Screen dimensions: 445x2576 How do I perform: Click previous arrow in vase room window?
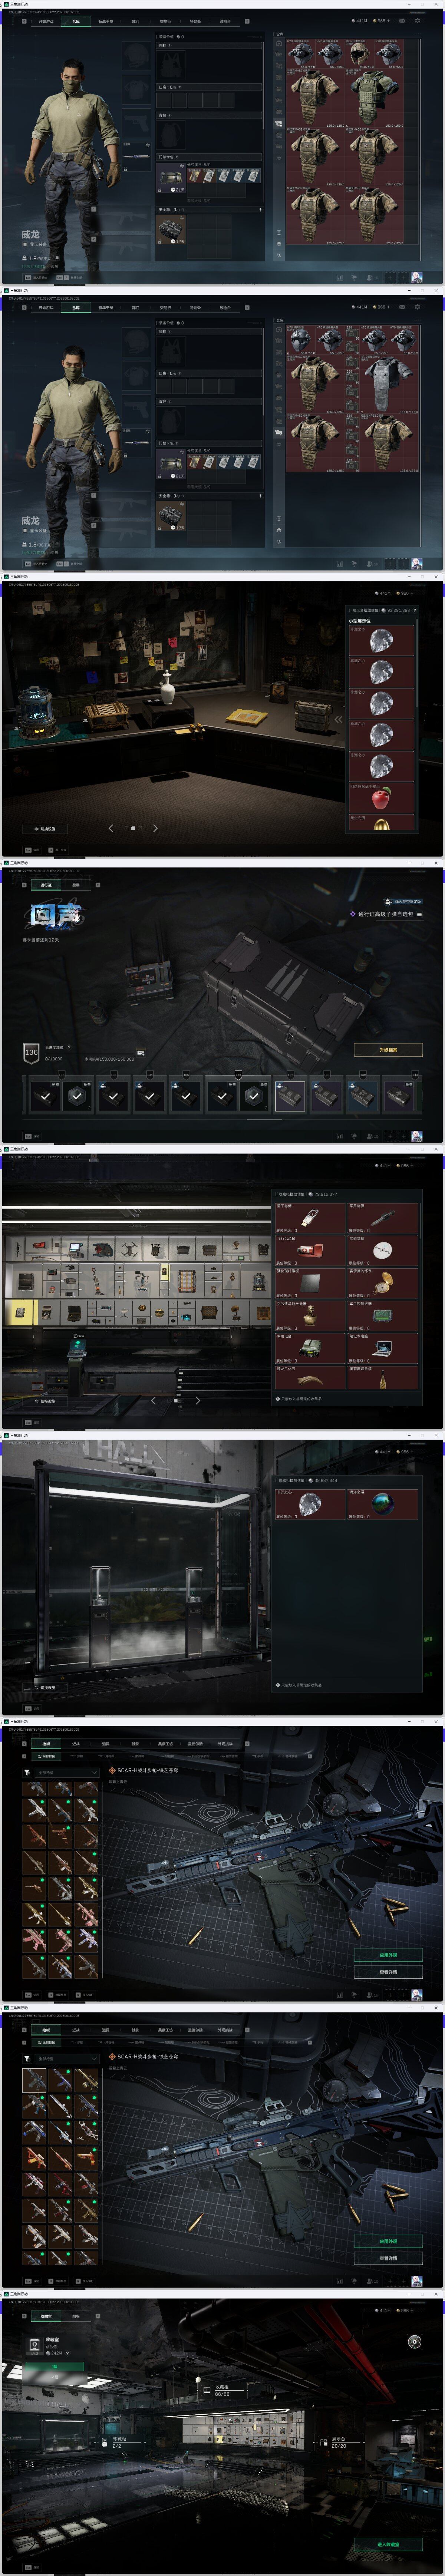(x=111, y=828)
